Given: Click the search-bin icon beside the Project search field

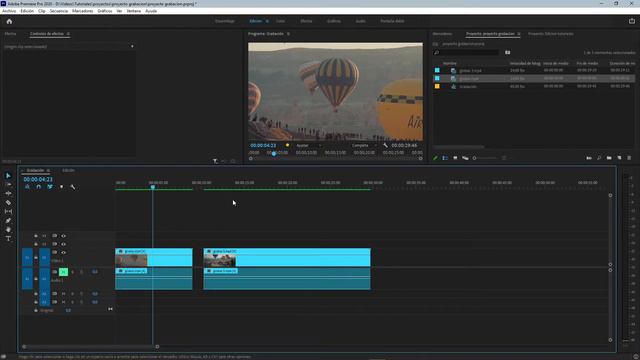Looking at the screenshot, I should (x=507, y=52).
